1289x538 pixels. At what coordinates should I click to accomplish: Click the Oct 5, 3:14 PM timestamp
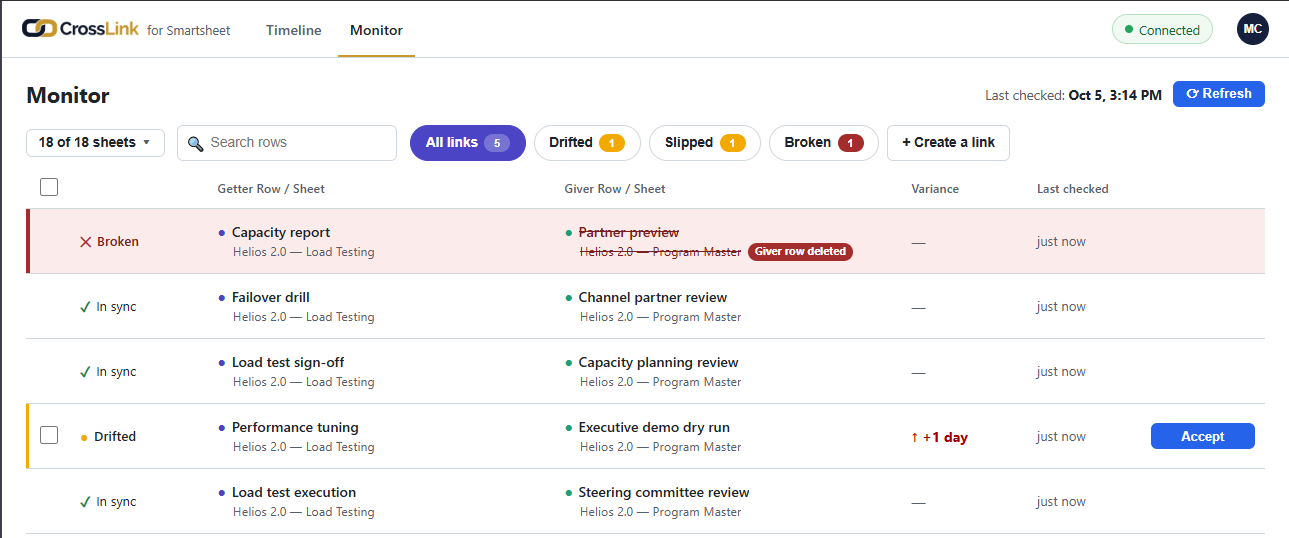pyautogui.click(x=1115, y=96)
